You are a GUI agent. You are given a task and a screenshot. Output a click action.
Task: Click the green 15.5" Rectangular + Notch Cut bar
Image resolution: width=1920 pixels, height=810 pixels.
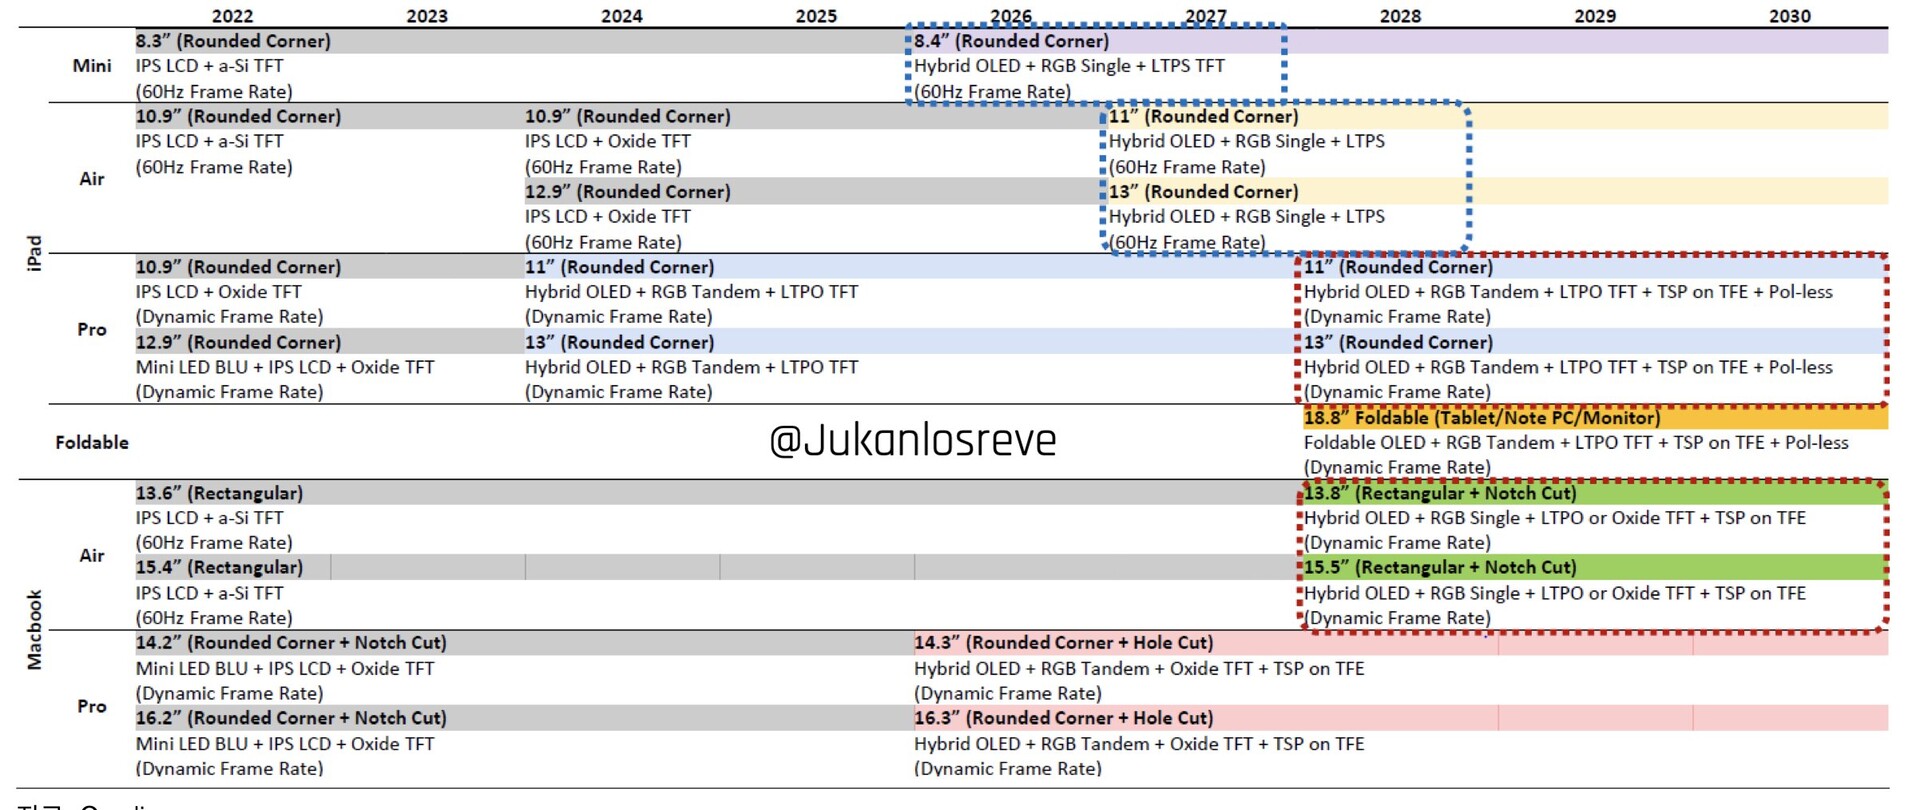(1594, 568)
